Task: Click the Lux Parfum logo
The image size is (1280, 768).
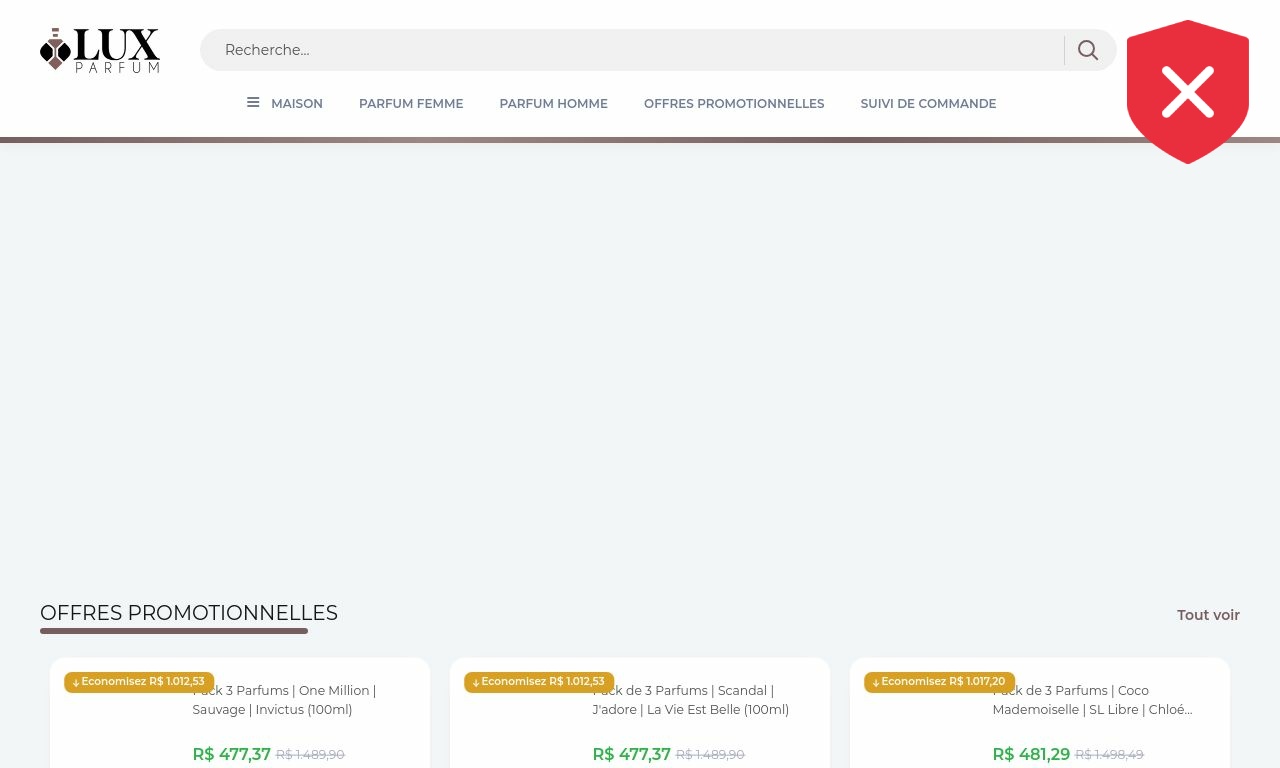Action: pos(100,50)
